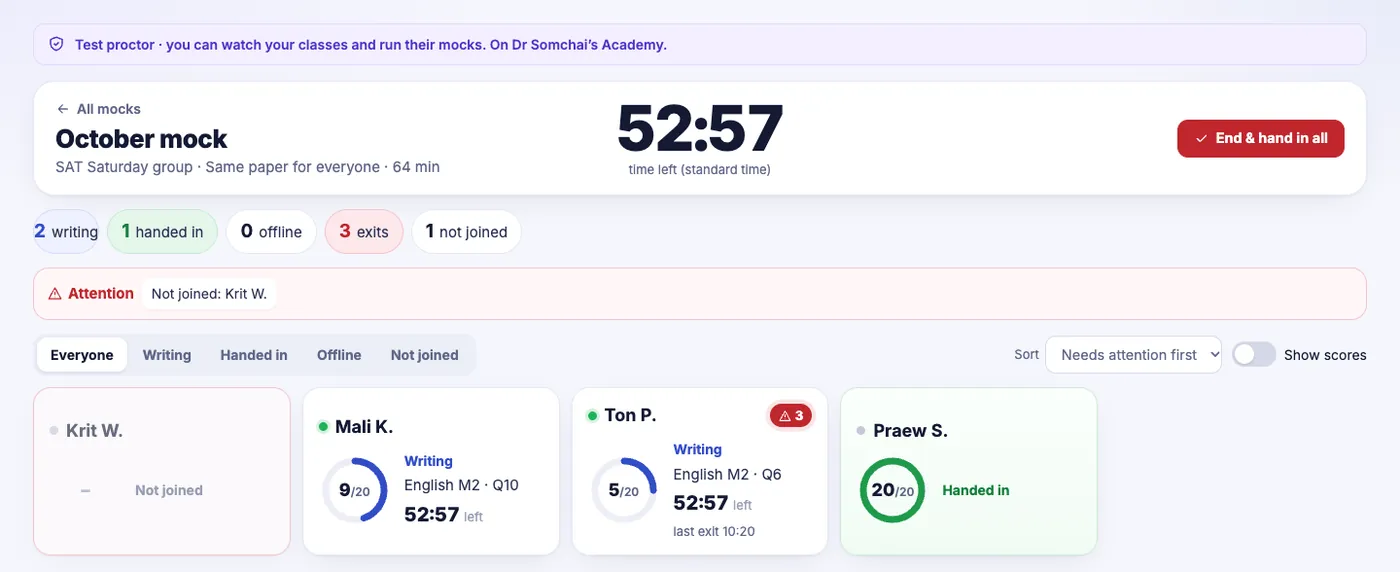Click Ton P.'s 5/20 progress ring

pyautogui.click(x=624, y=490)
